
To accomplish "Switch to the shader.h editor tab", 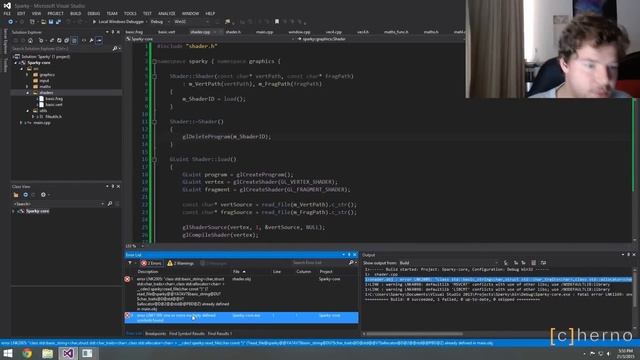I will 233,32.
